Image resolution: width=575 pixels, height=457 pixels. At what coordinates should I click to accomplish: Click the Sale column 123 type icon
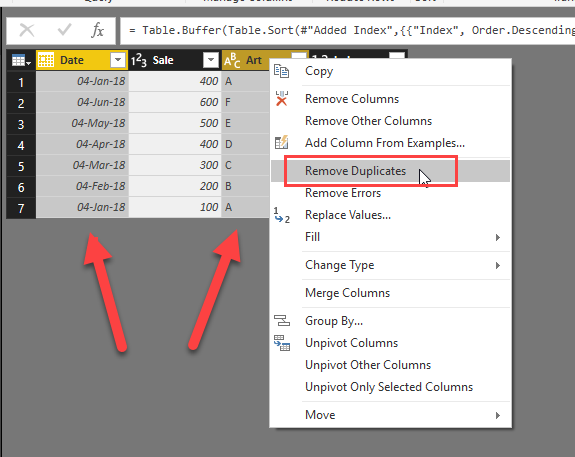coord(139,60)
